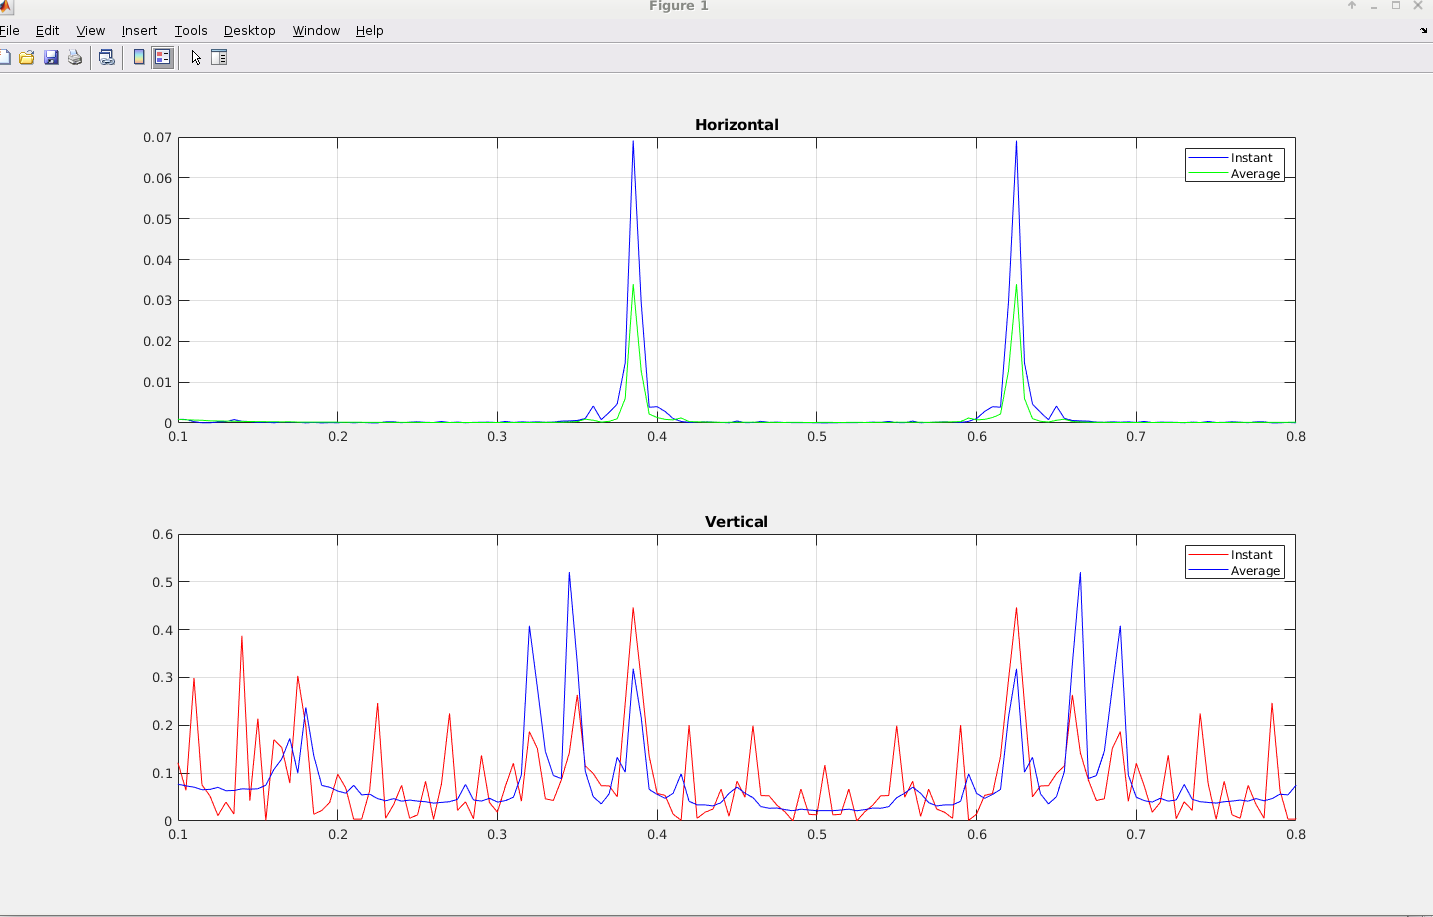Open the Property Inspector icon
The image size is (1433, 917).
pos(219,58)
